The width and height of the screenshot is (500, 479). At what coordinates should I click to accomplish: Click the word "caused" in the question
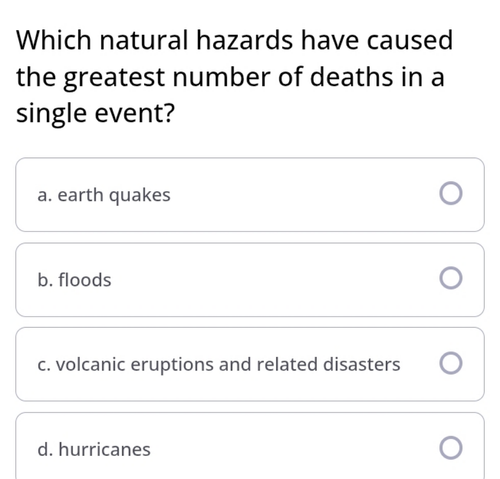tap(410, 40)
